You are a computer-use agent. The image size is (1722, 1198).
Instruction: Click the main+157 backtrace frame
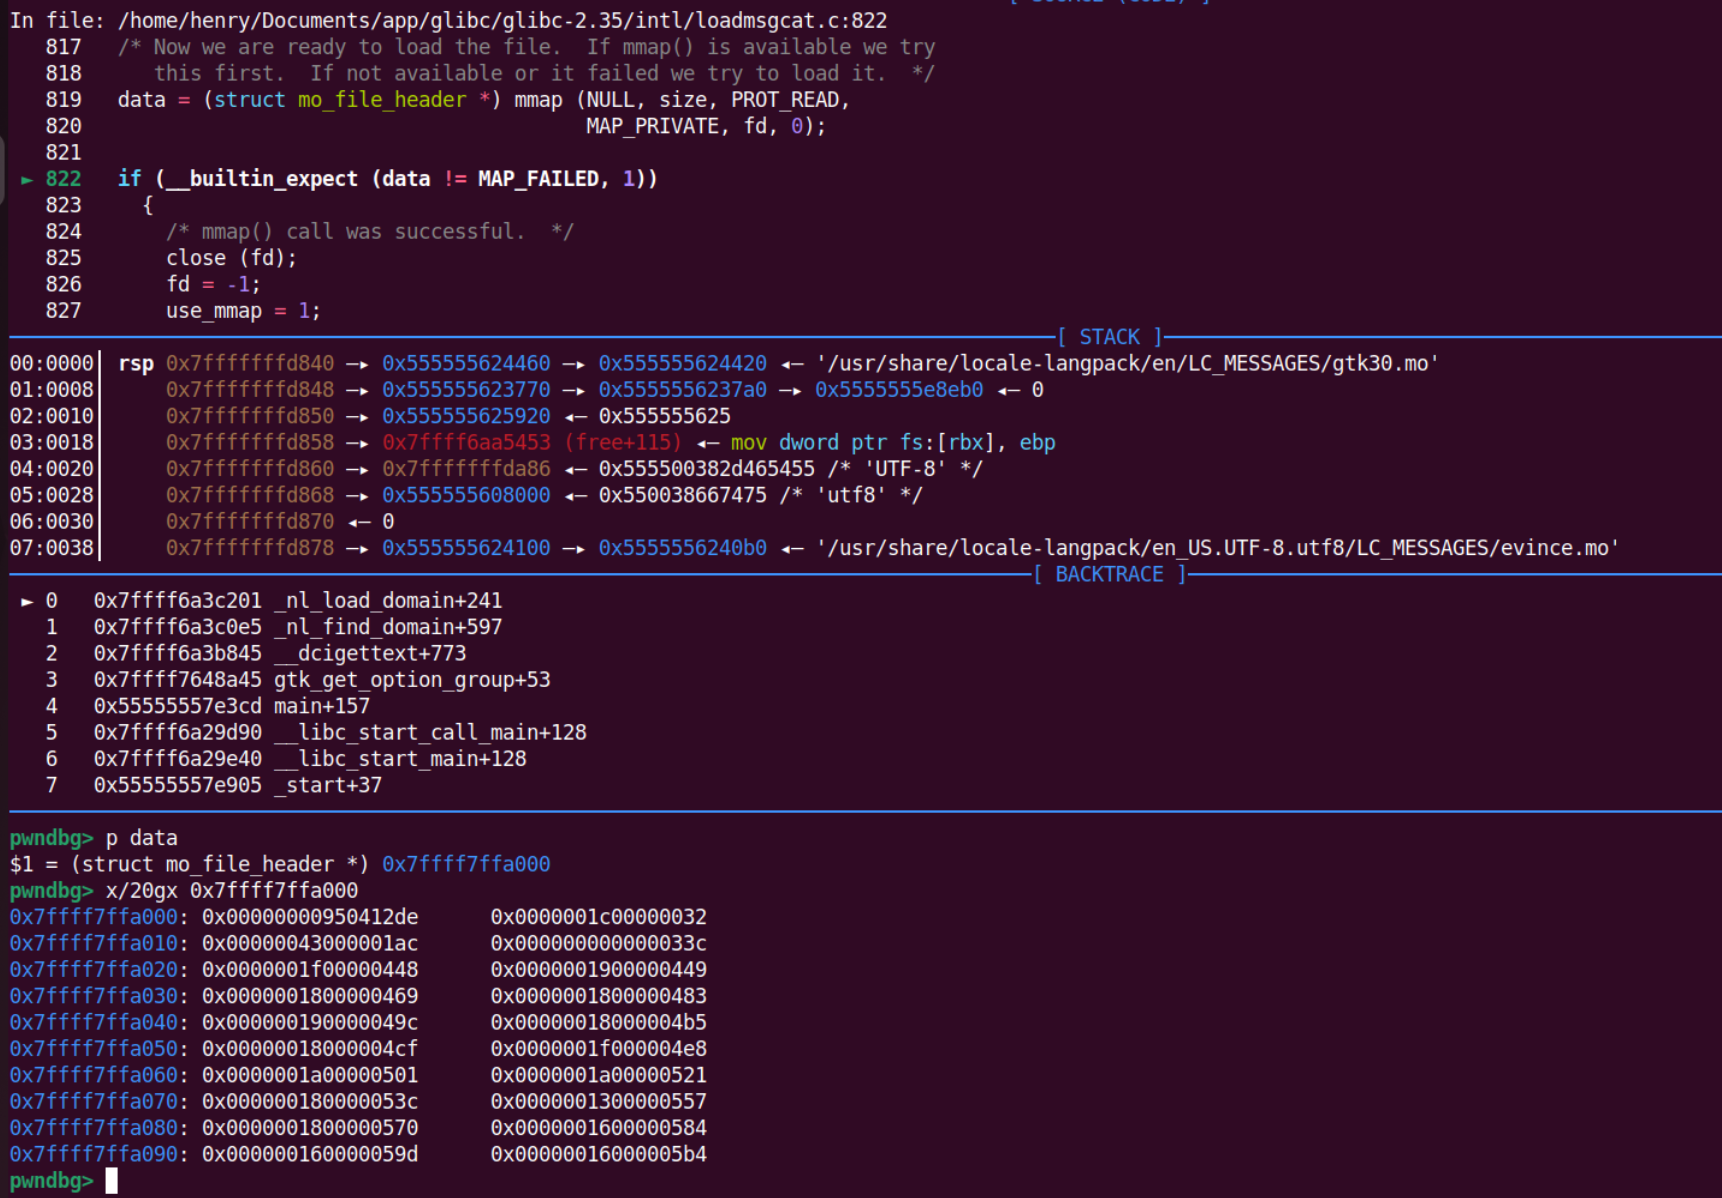pos(321,706)
